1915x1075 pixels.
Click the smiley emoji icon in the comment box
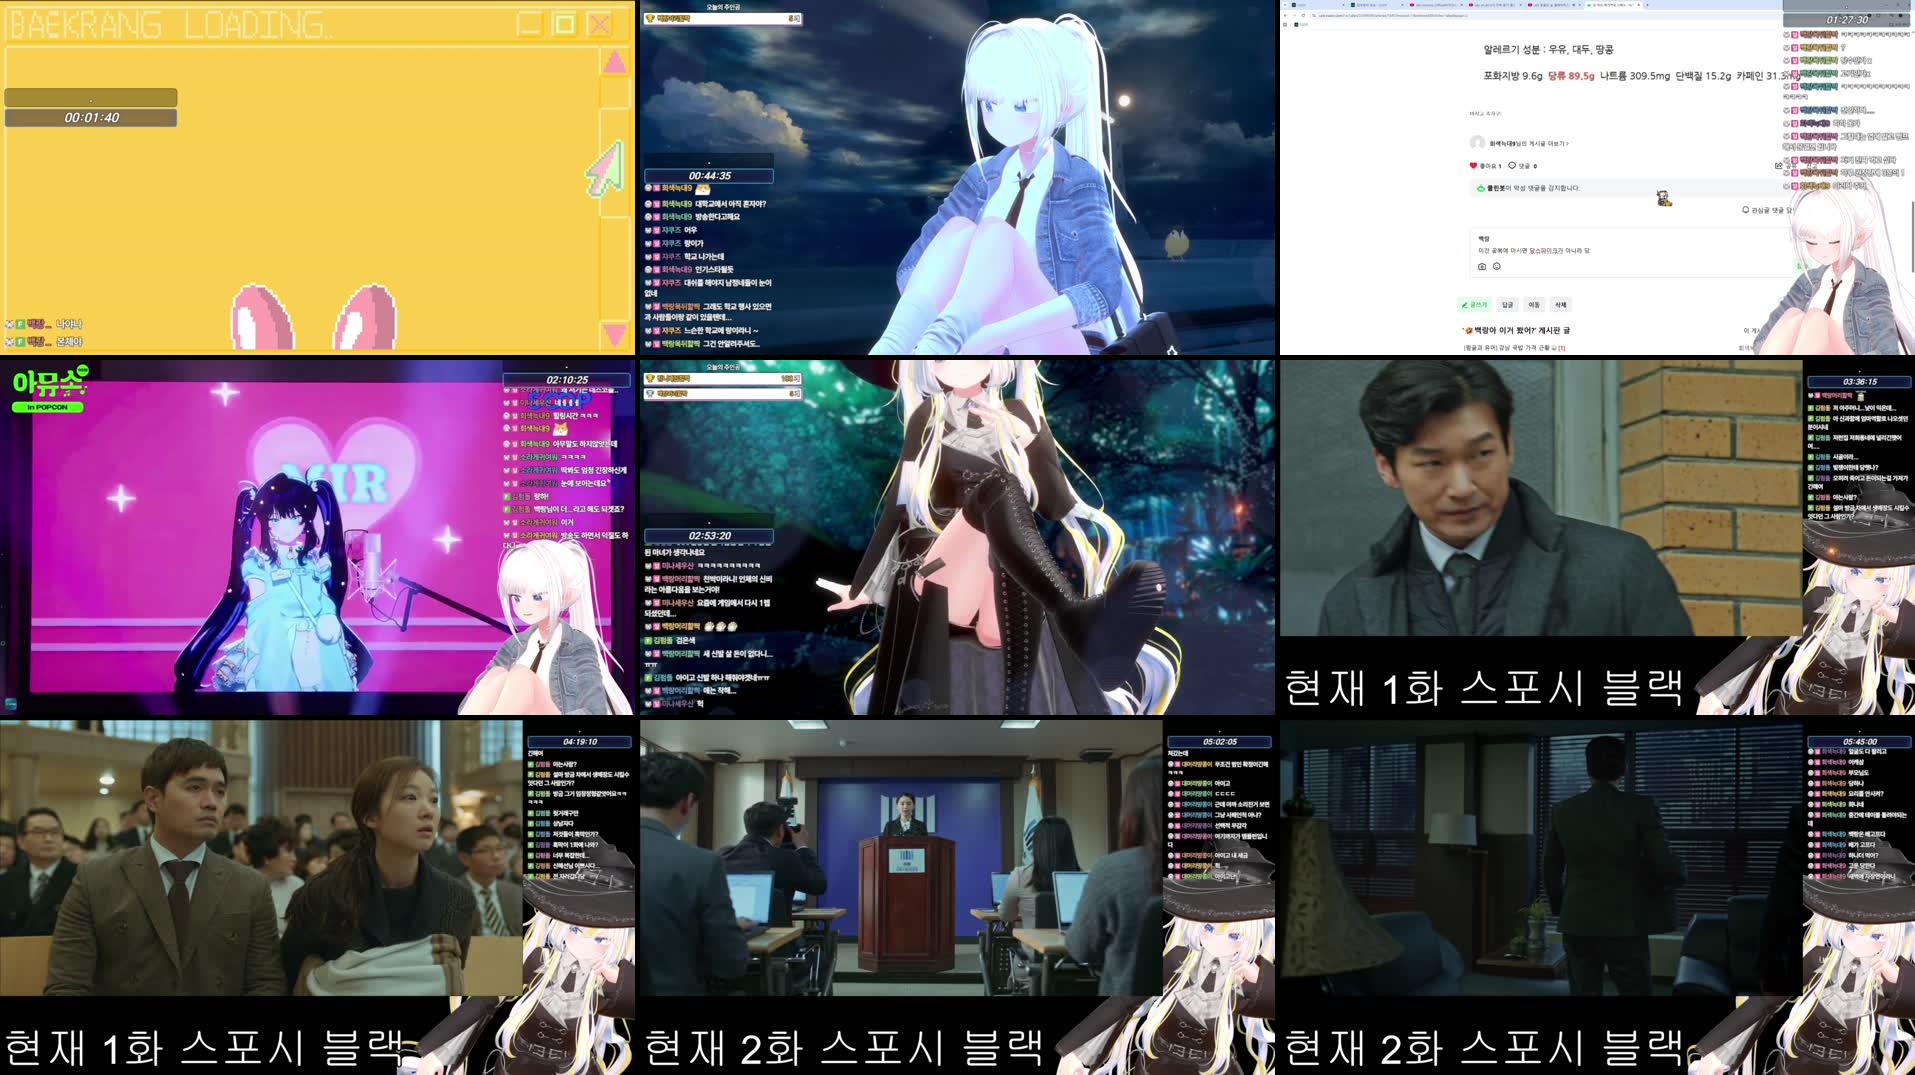pos(1497,267)
